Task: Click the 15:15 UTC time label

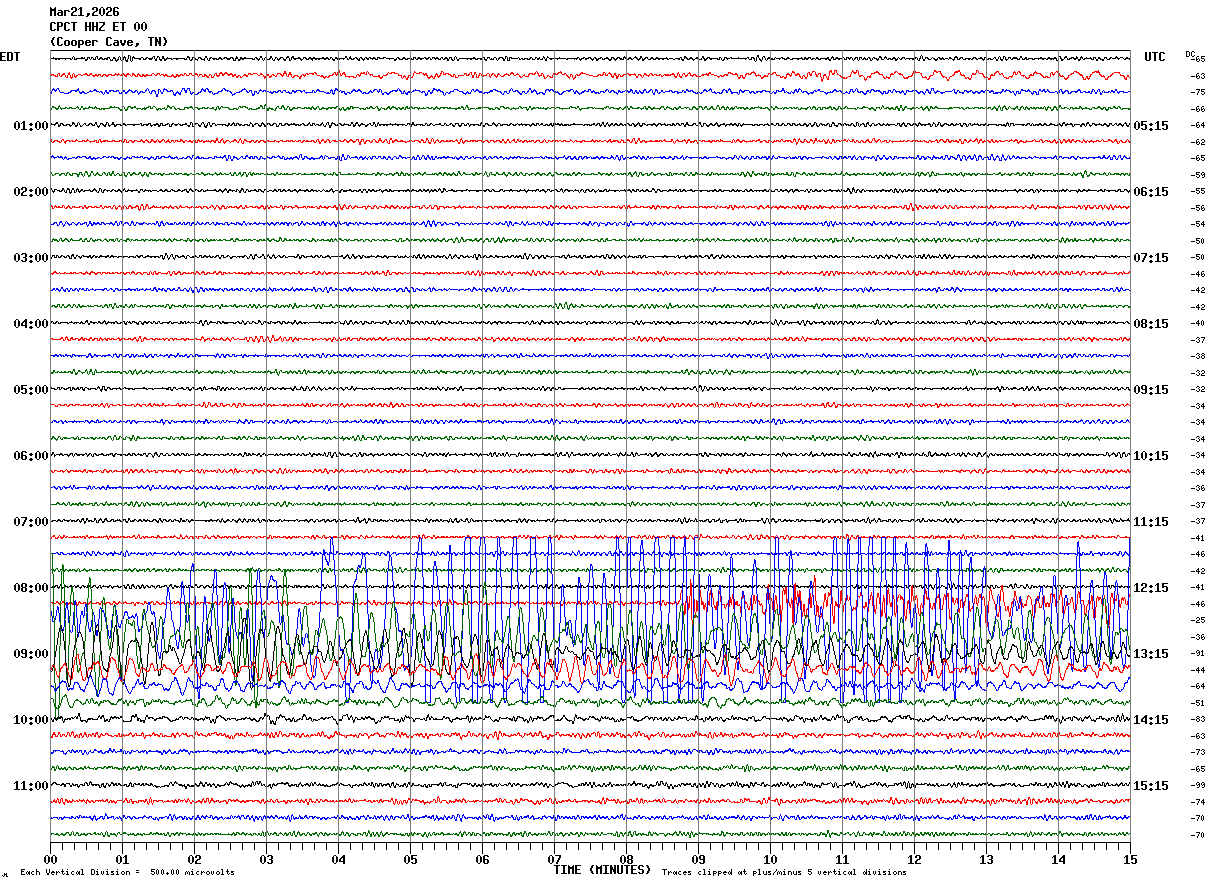Action: [x=1151, y=786]
